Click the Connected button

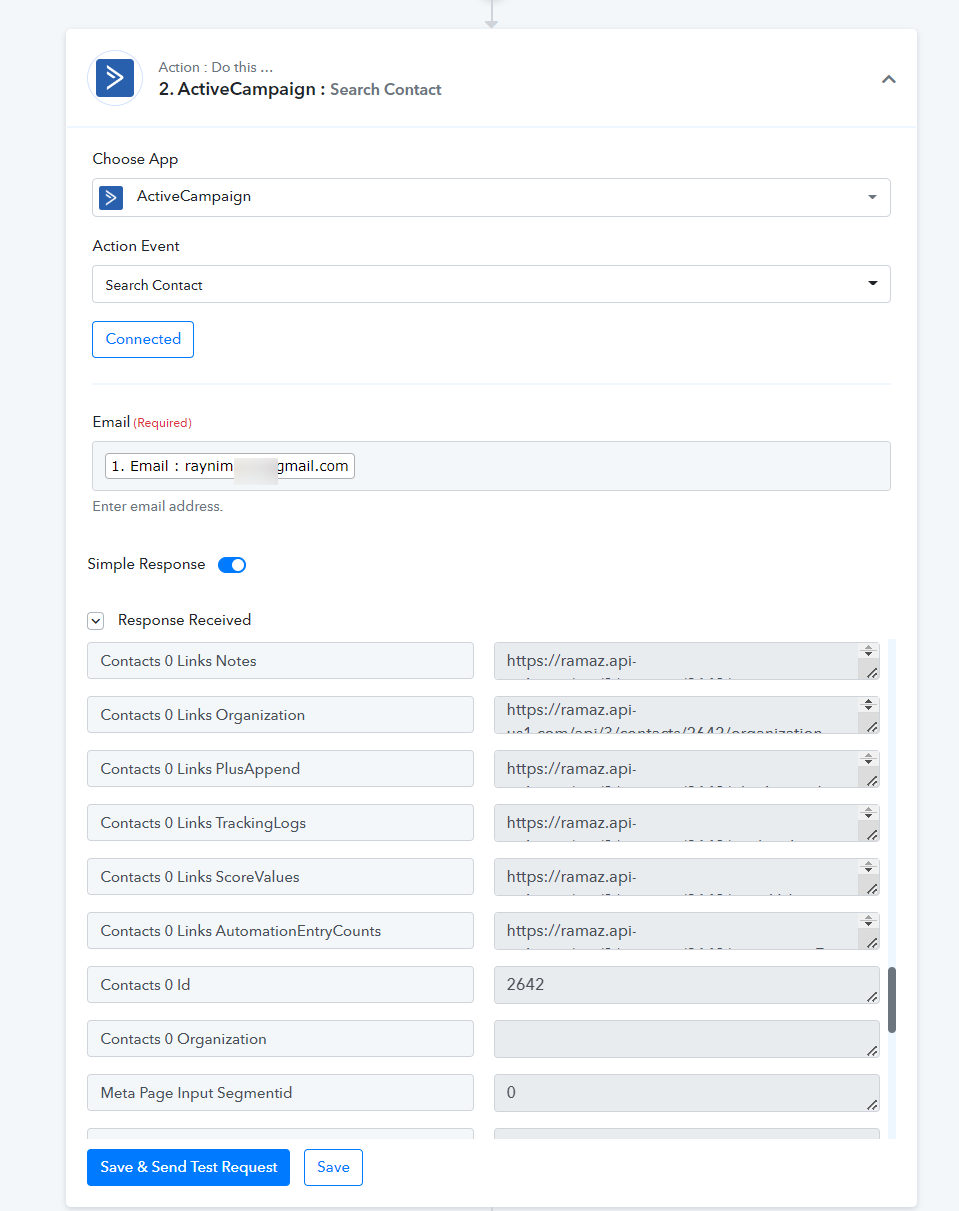(143, 339)
